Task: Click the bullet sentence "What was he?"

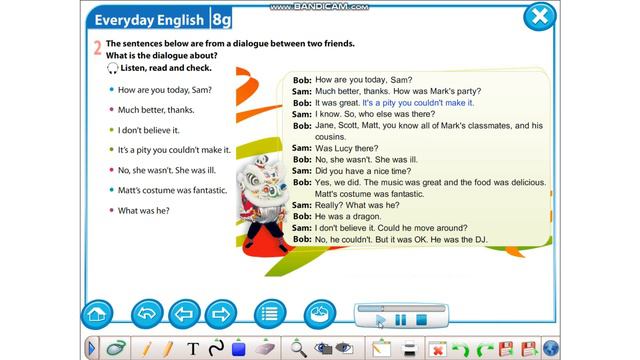Action: pyautogui.click(x=144, y=211)
